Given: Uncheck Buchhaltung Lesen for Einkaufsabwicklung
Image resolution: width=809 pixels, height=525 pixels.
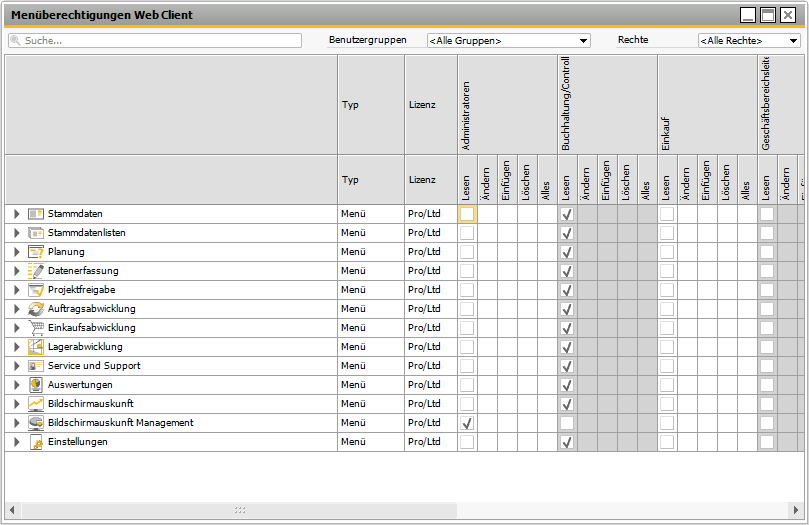Looking at the screenshot, I should pos(567,328).
